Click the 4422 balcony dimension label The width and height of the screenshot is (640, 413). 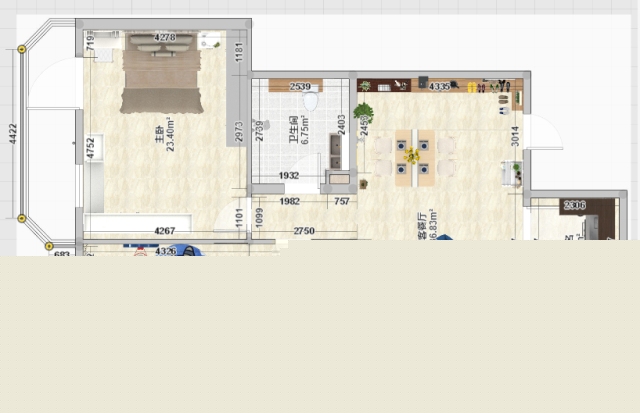click(x=13, y=134)
